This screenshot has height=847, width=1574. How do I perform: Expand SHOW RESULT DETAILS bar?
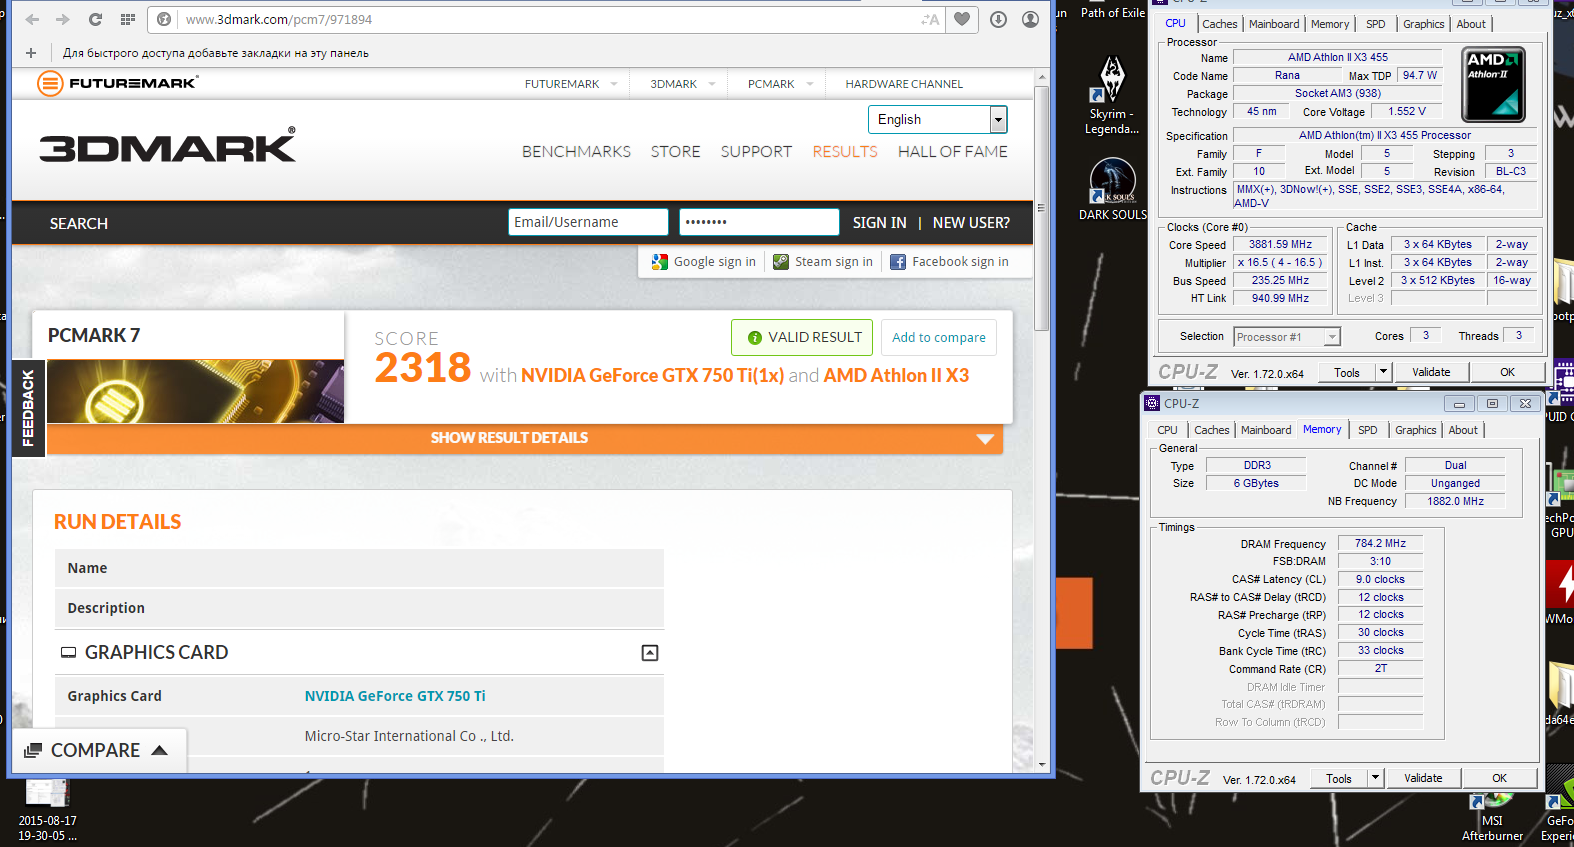coord(525,438)
